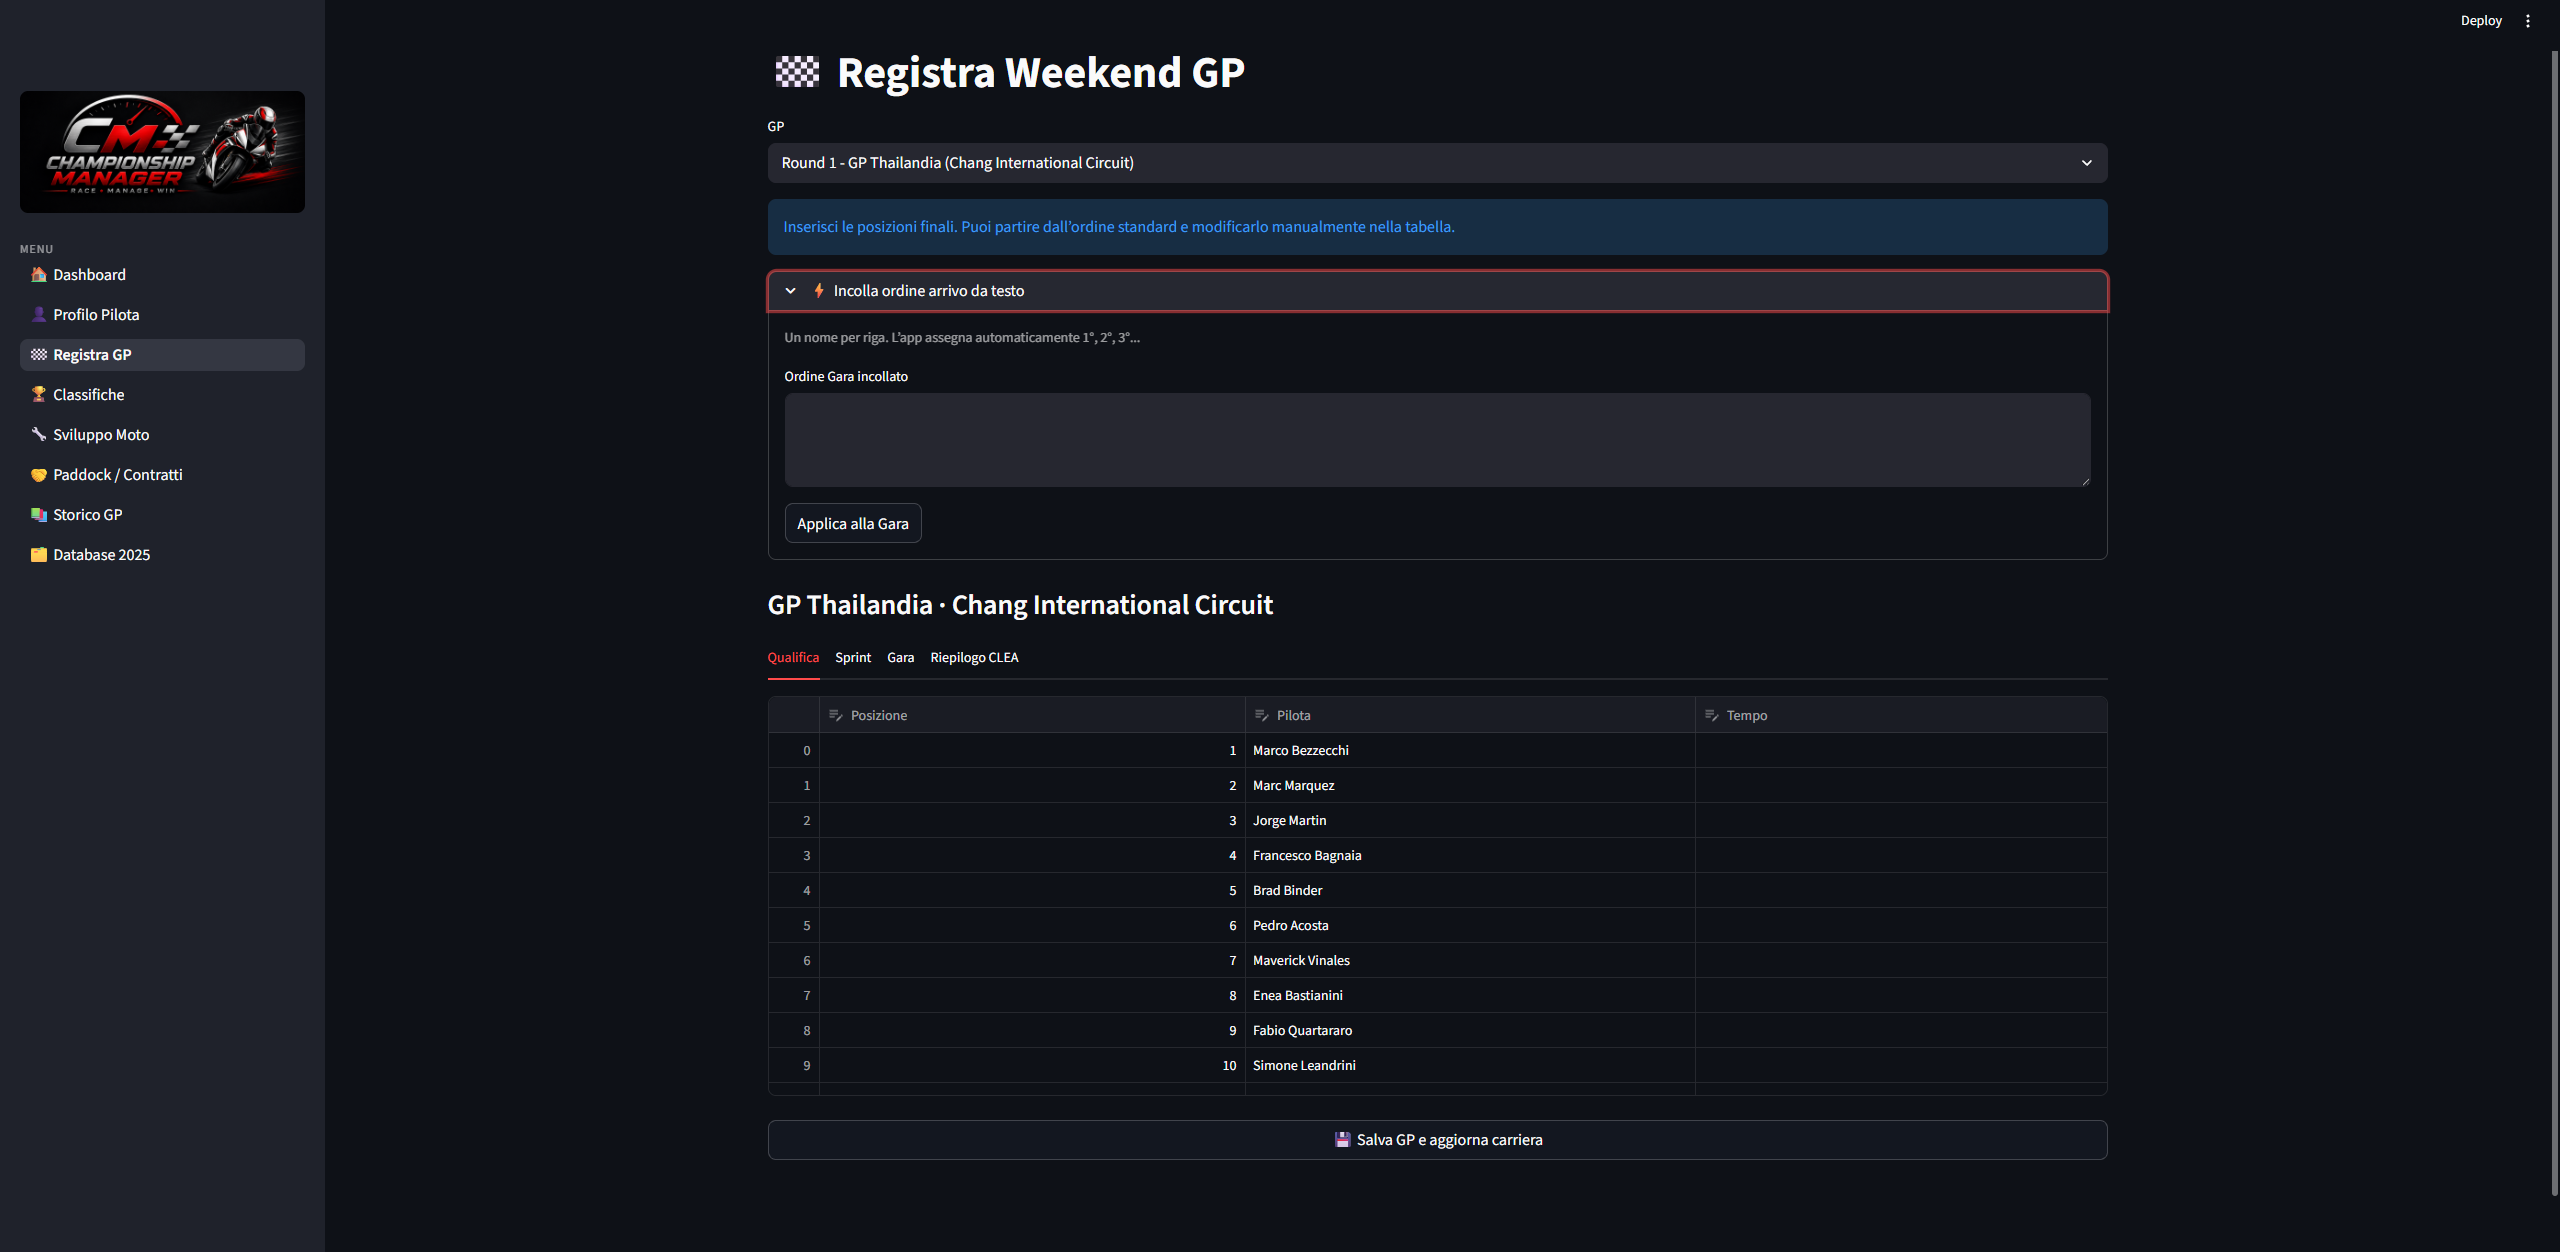Screen dimensions: 2560x1252
Task: Open Profilo Pilota page
Action: pyautogui.click(x=162, y=314)
